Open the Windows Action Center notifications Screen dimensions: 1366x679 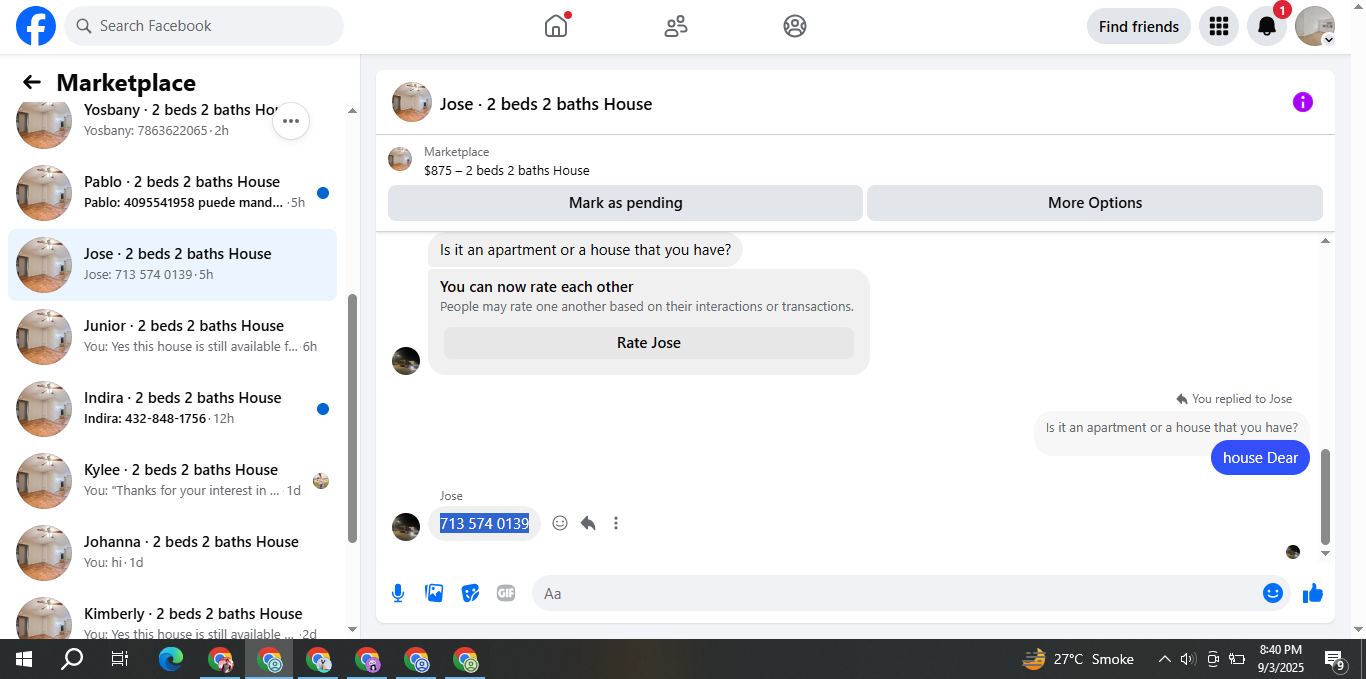tap(1336, 659)
